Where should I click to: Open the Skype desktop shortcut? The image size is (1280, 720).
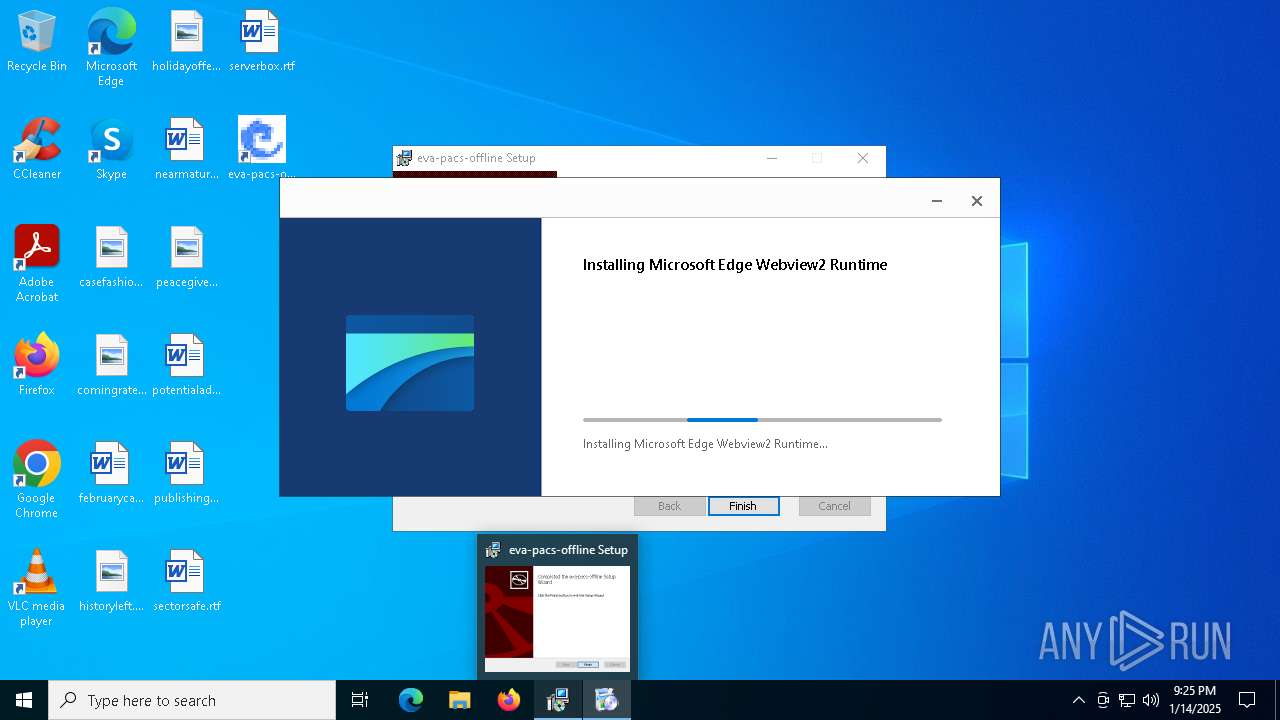[x=111, y=150]
